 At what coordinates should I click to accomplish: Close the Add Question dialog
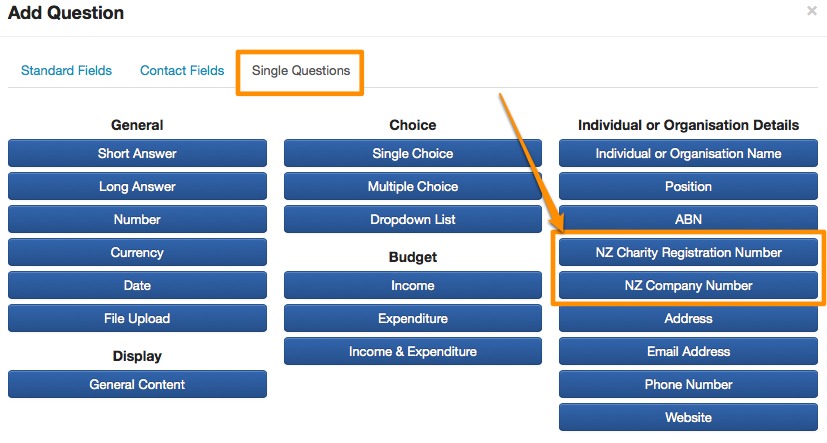[811, 11]
